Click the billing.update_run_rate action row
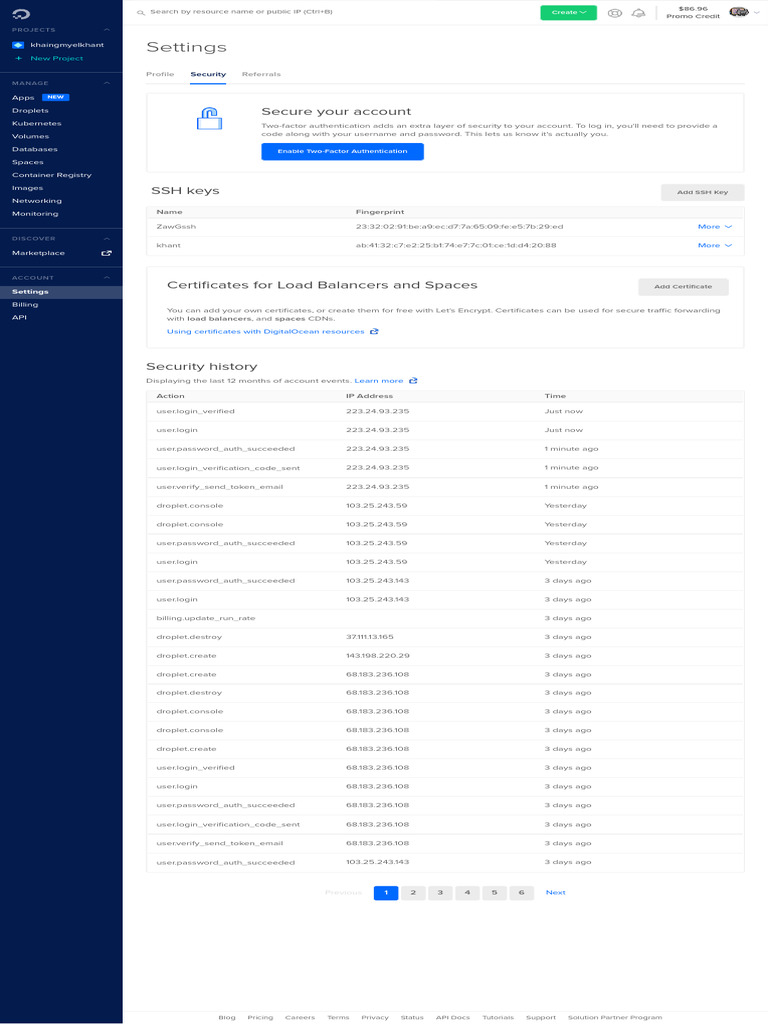 pos(445,618)
